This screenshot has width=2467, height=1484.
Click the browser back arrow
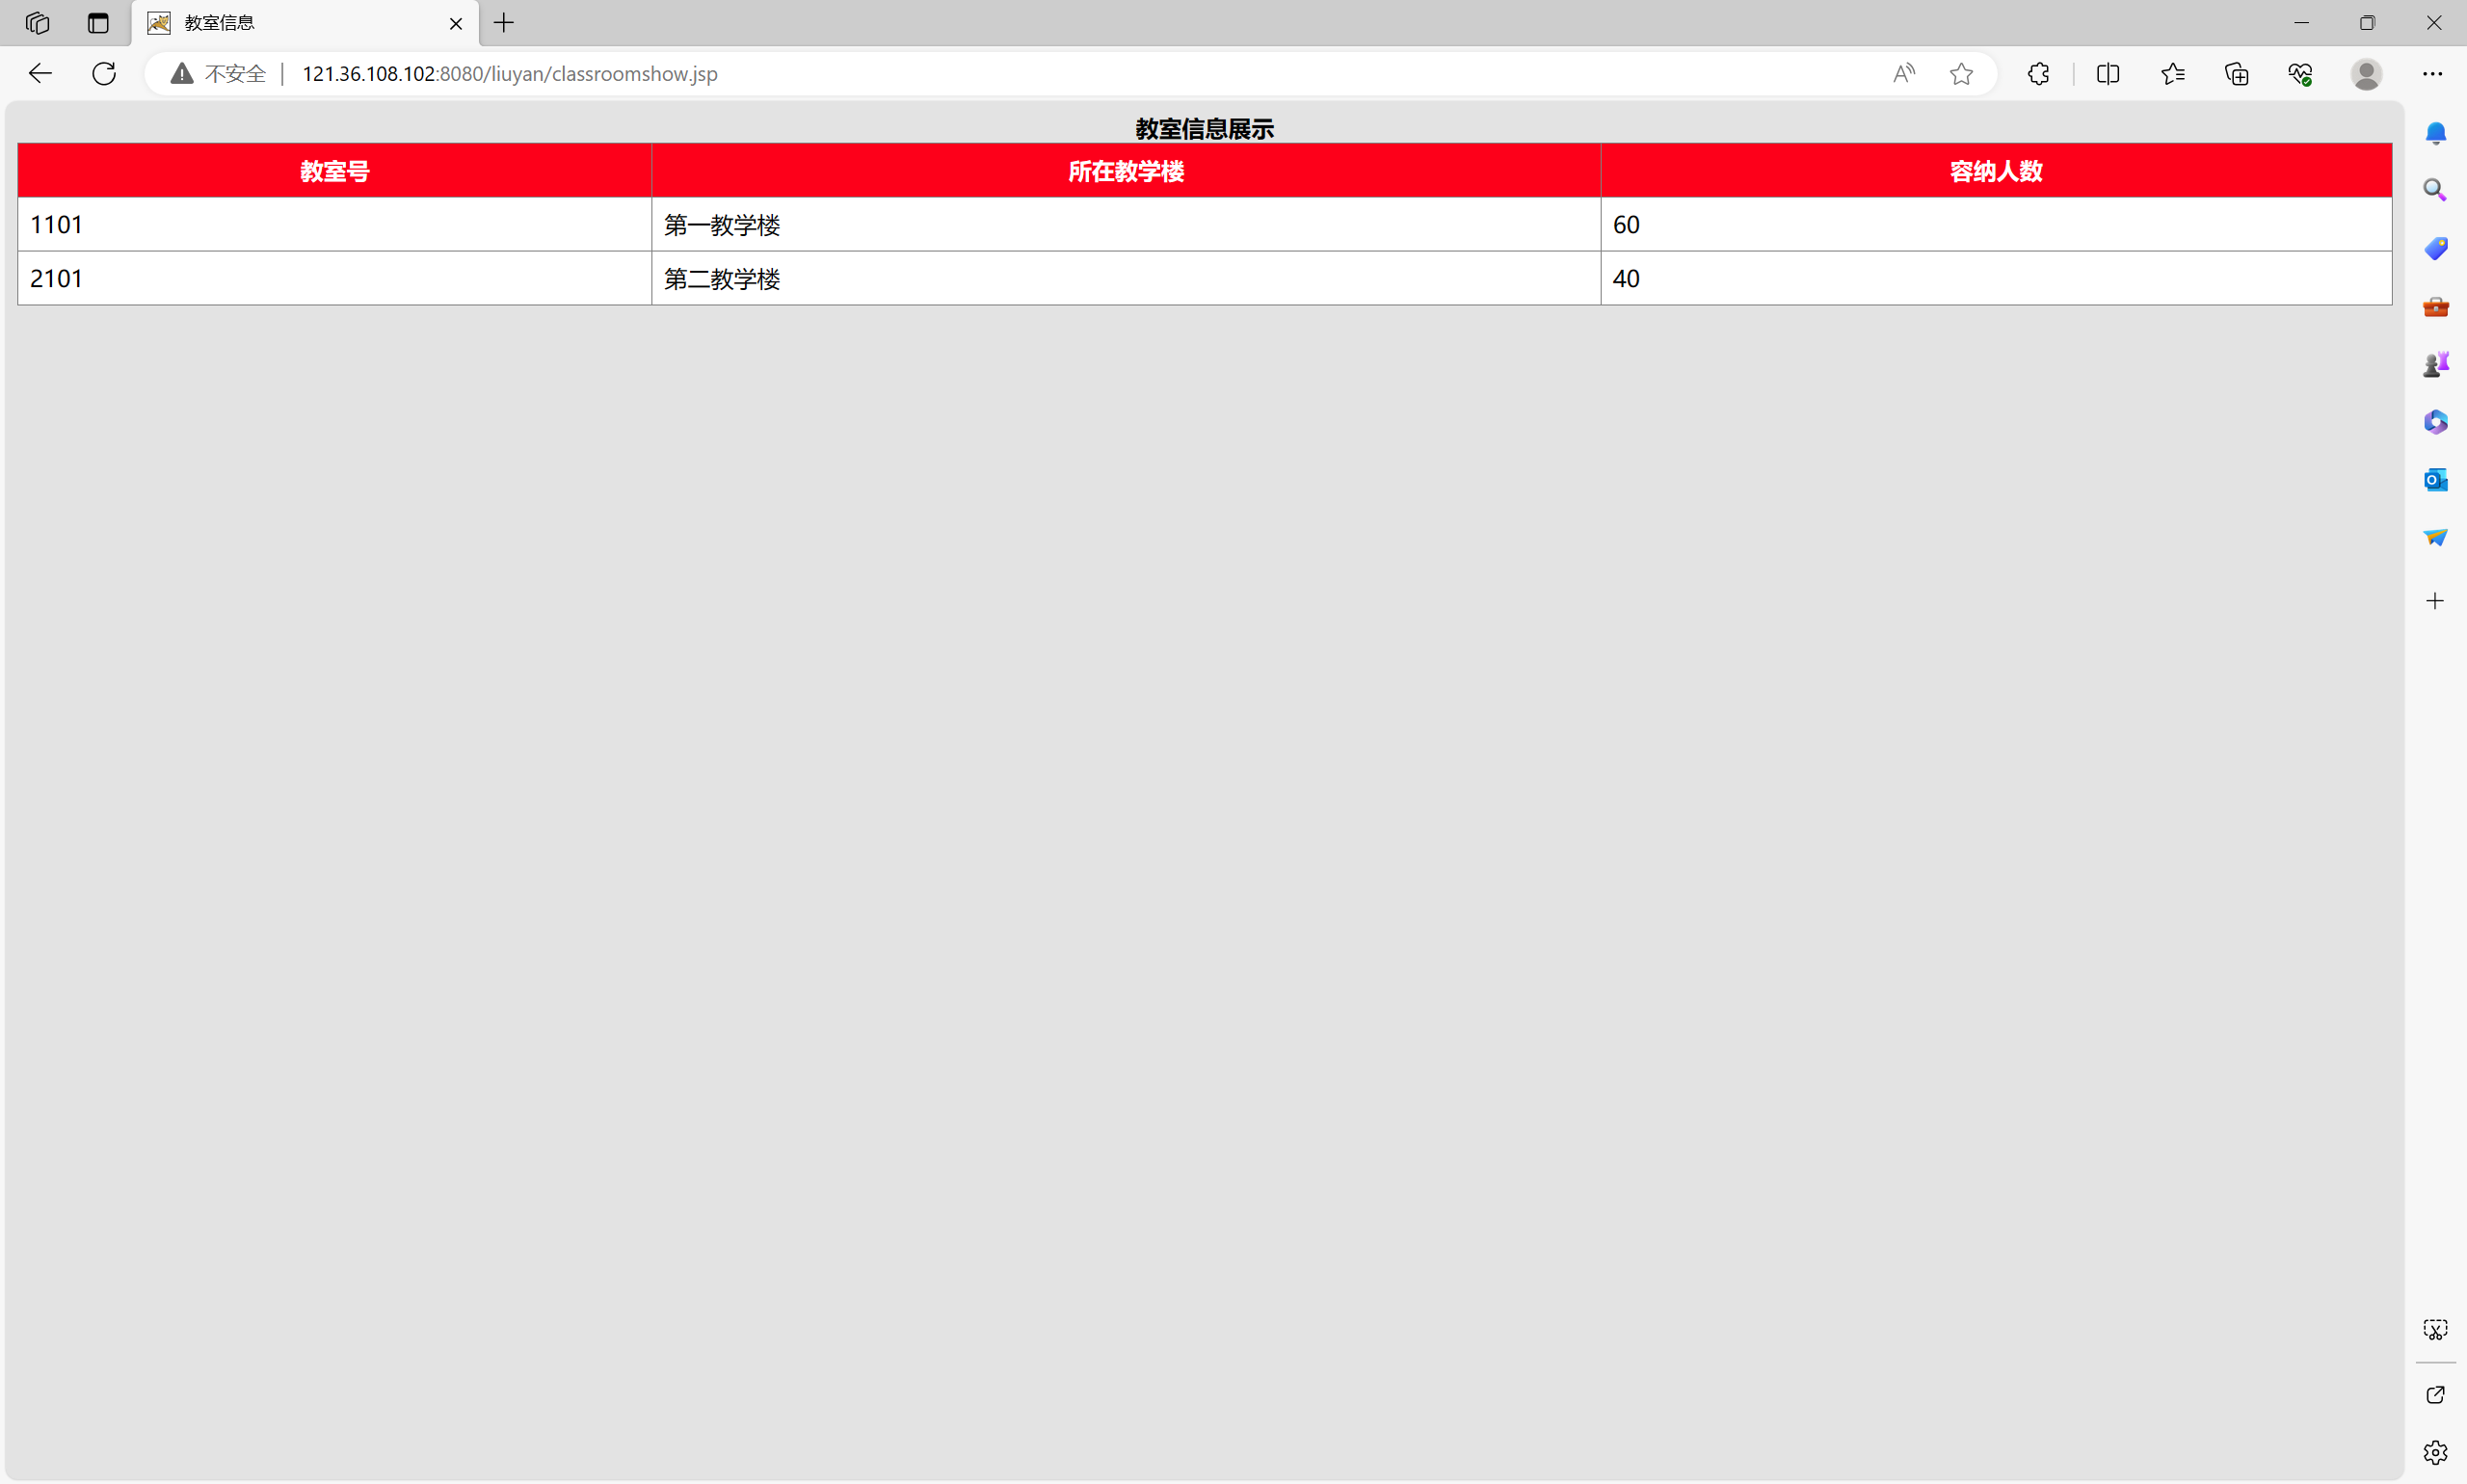[40, 73]
